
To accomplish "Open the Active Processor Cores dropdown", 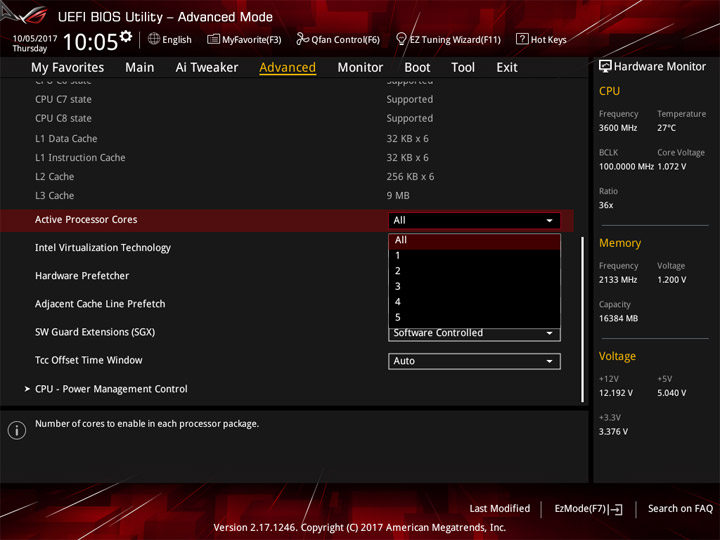I will (x=474, y=220).
